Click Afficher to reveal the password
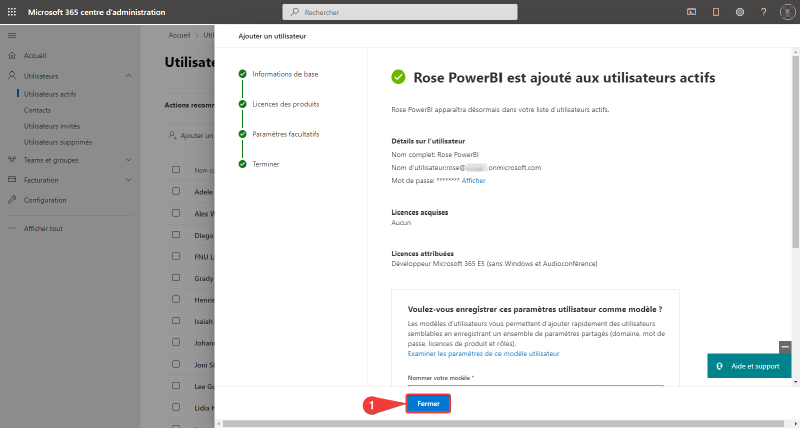This screenshot has width=800, height=428. tap(473, 181)
